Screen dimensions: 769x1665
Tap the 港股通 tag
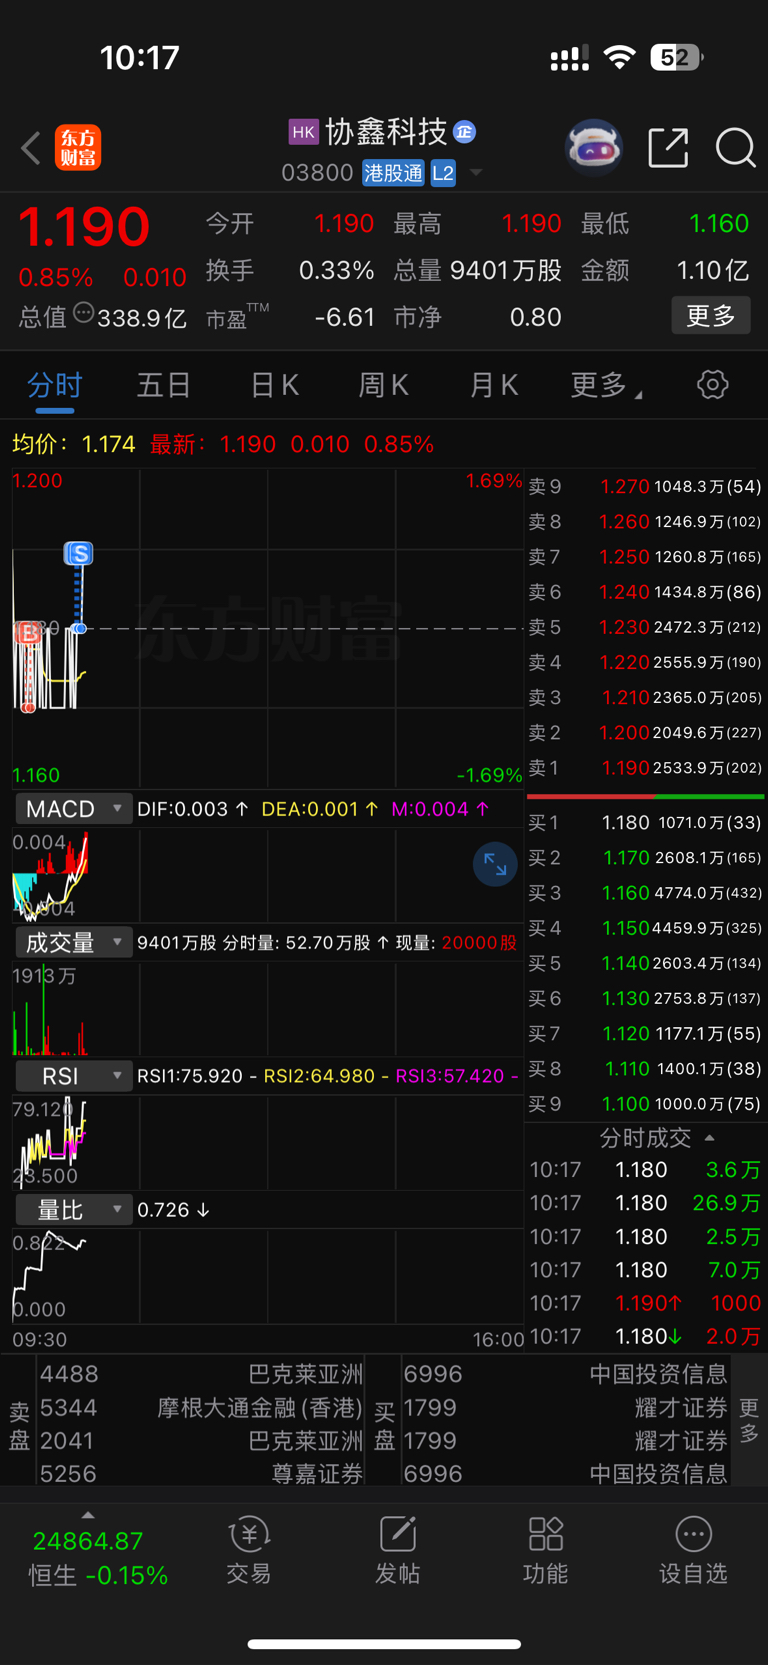(393, 173)
